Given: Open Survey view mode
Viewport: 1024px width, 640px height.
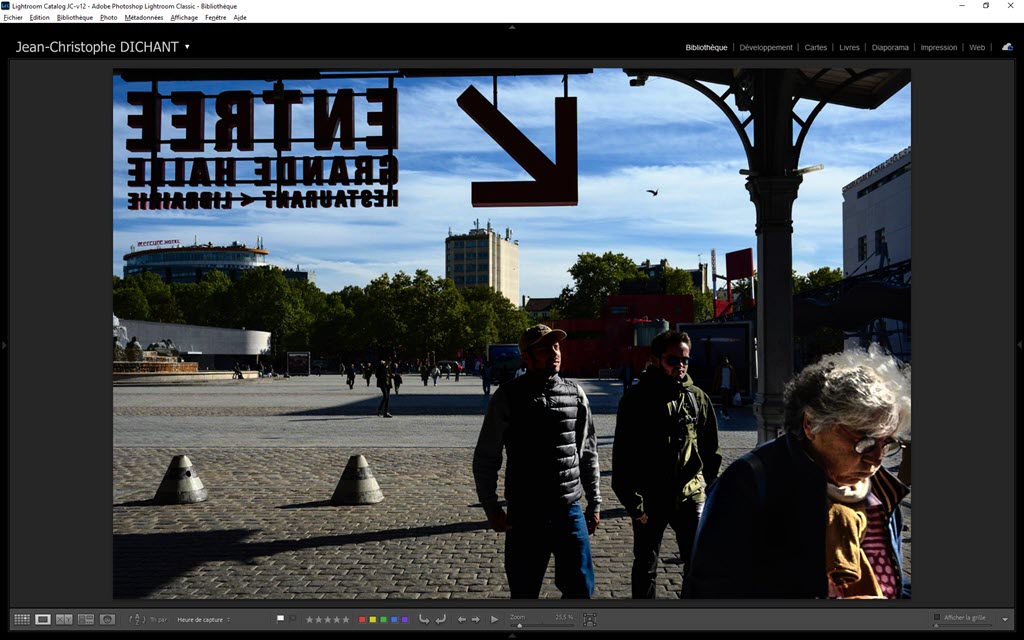Looking at the screenshot, I should point(86,620).
